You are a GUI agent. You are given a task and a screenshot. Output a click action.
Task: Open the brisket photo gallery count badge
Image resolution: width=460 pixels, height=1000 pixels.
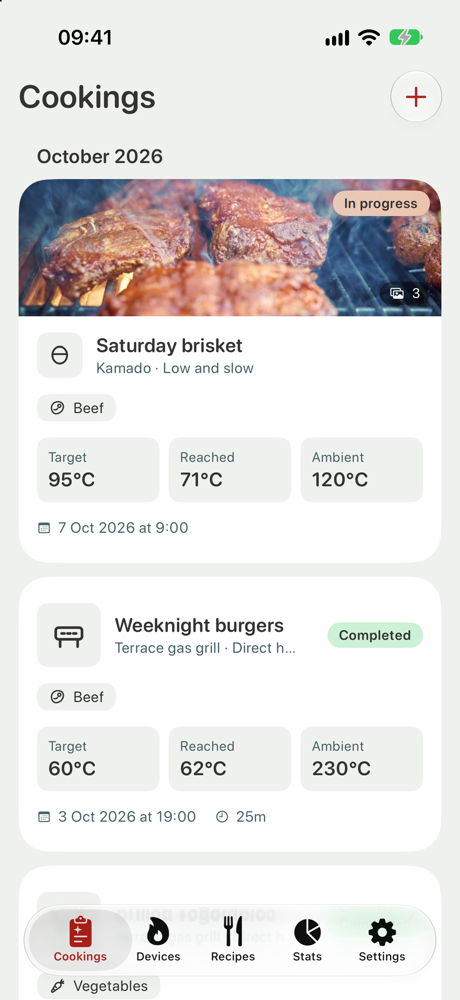(408, 293)
